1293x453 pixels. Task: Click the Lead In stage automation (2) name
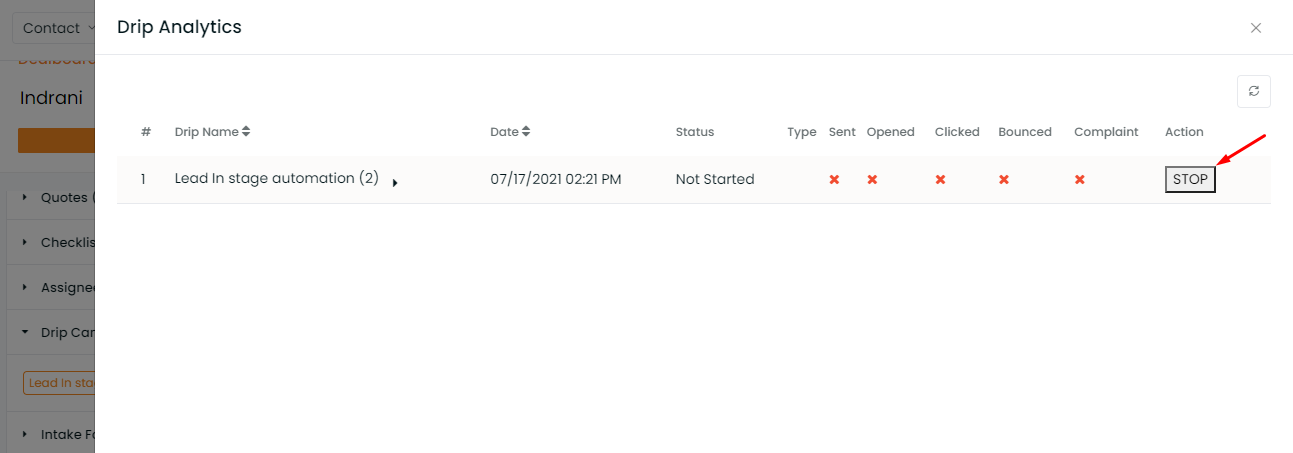[x=276, y=179]
